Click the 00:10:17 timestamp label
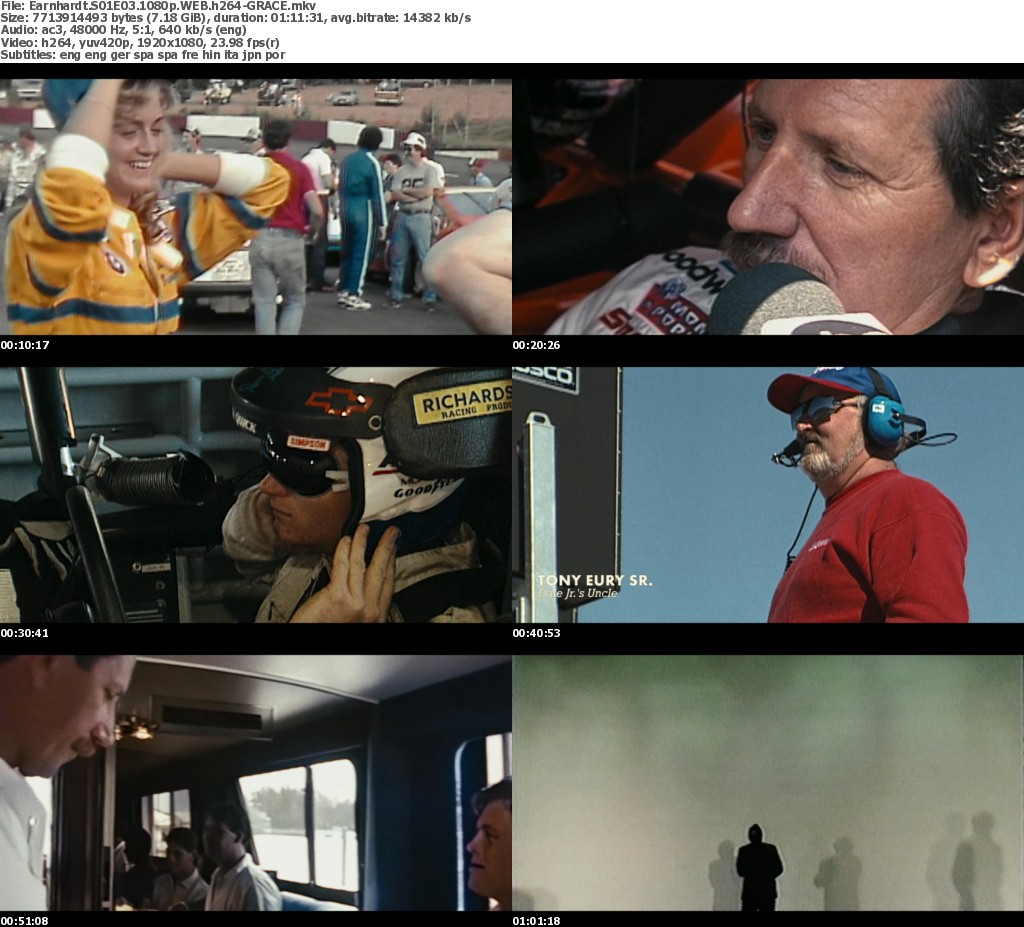 pyautogui.click(x=25, y=345)
